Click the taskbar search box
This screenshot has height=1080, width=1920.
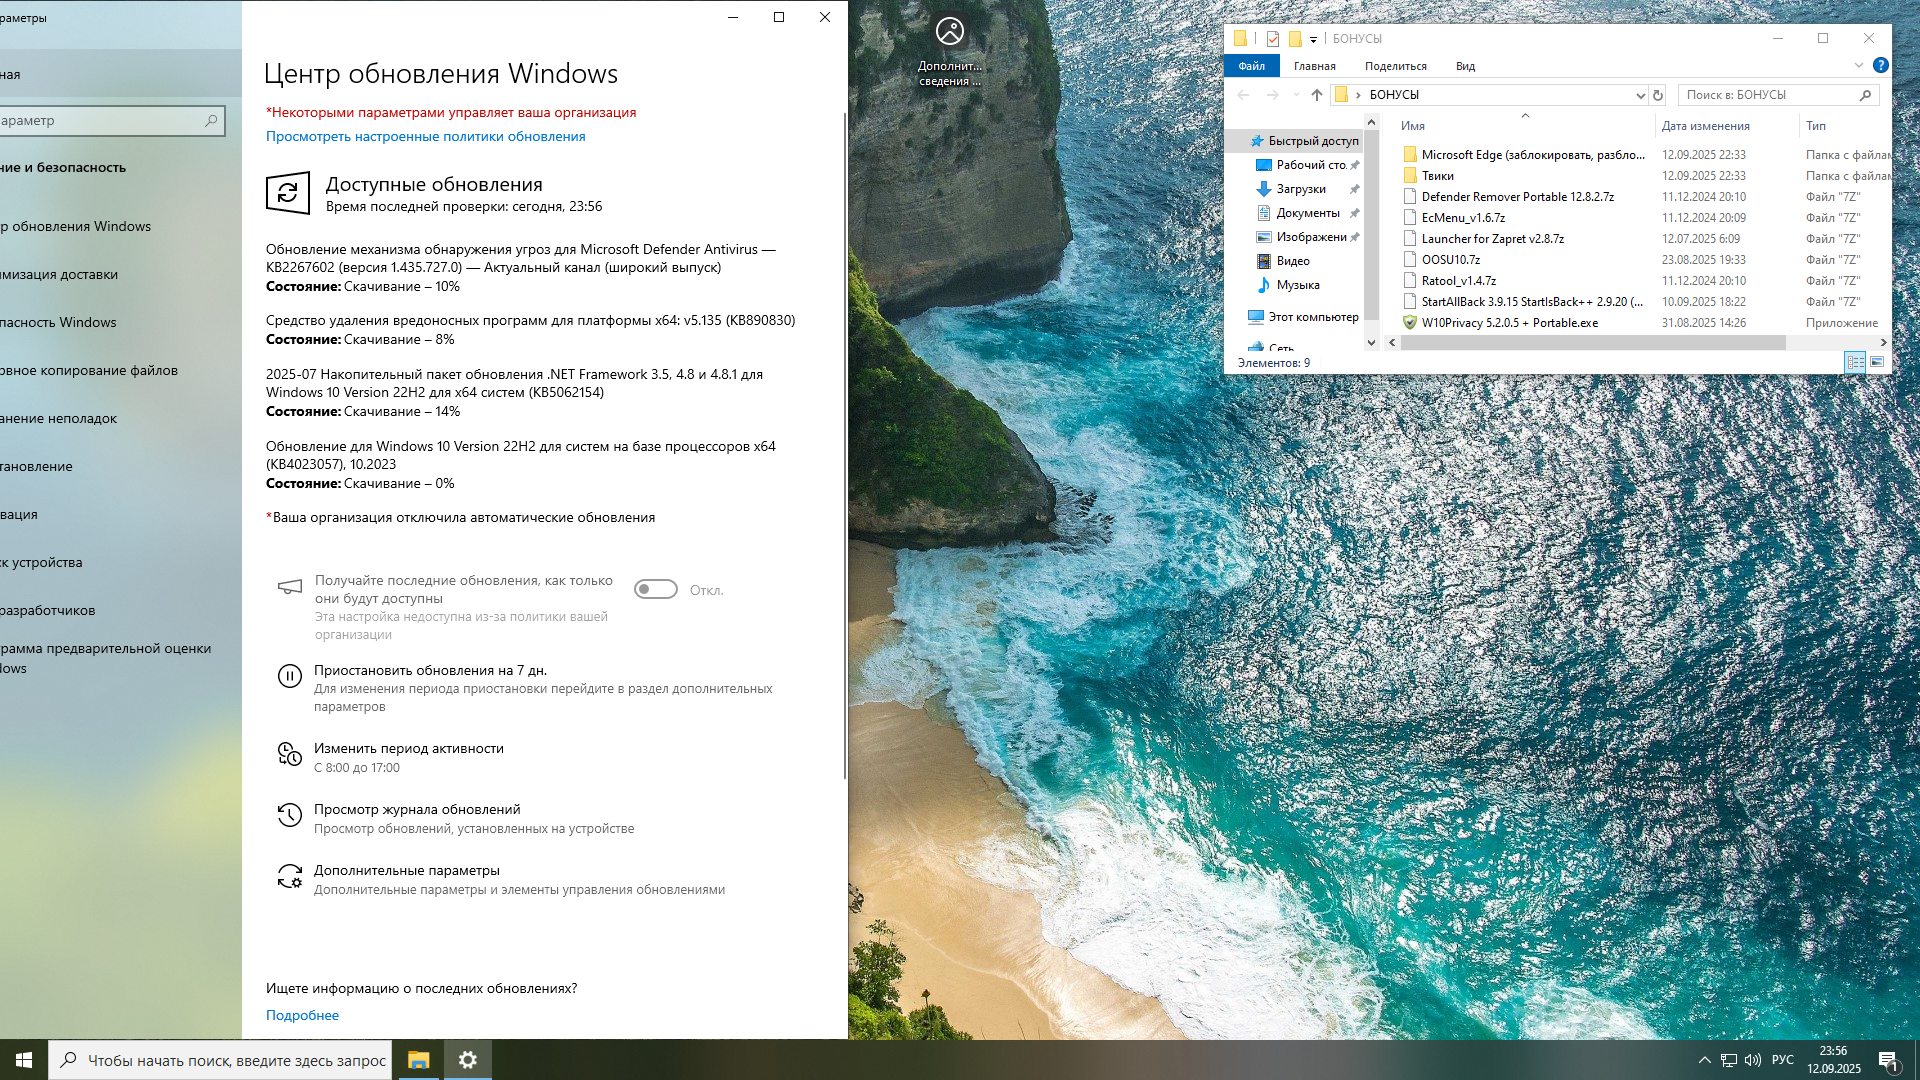[x=220, y=1060]
